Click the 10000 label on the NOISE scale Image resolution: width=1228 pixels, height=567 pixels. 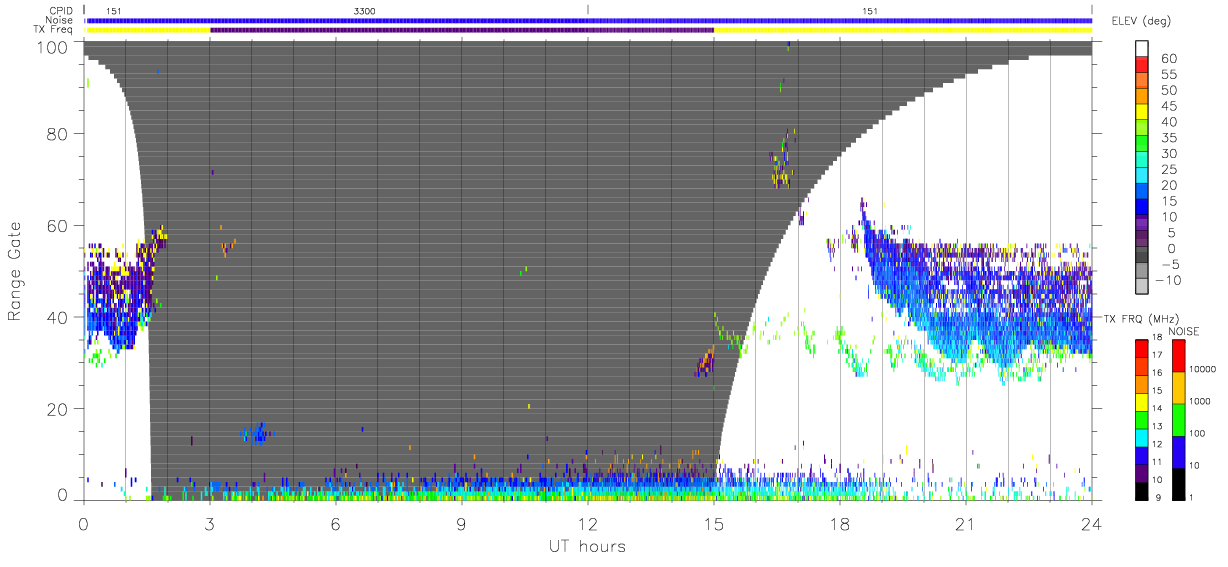1205,370
